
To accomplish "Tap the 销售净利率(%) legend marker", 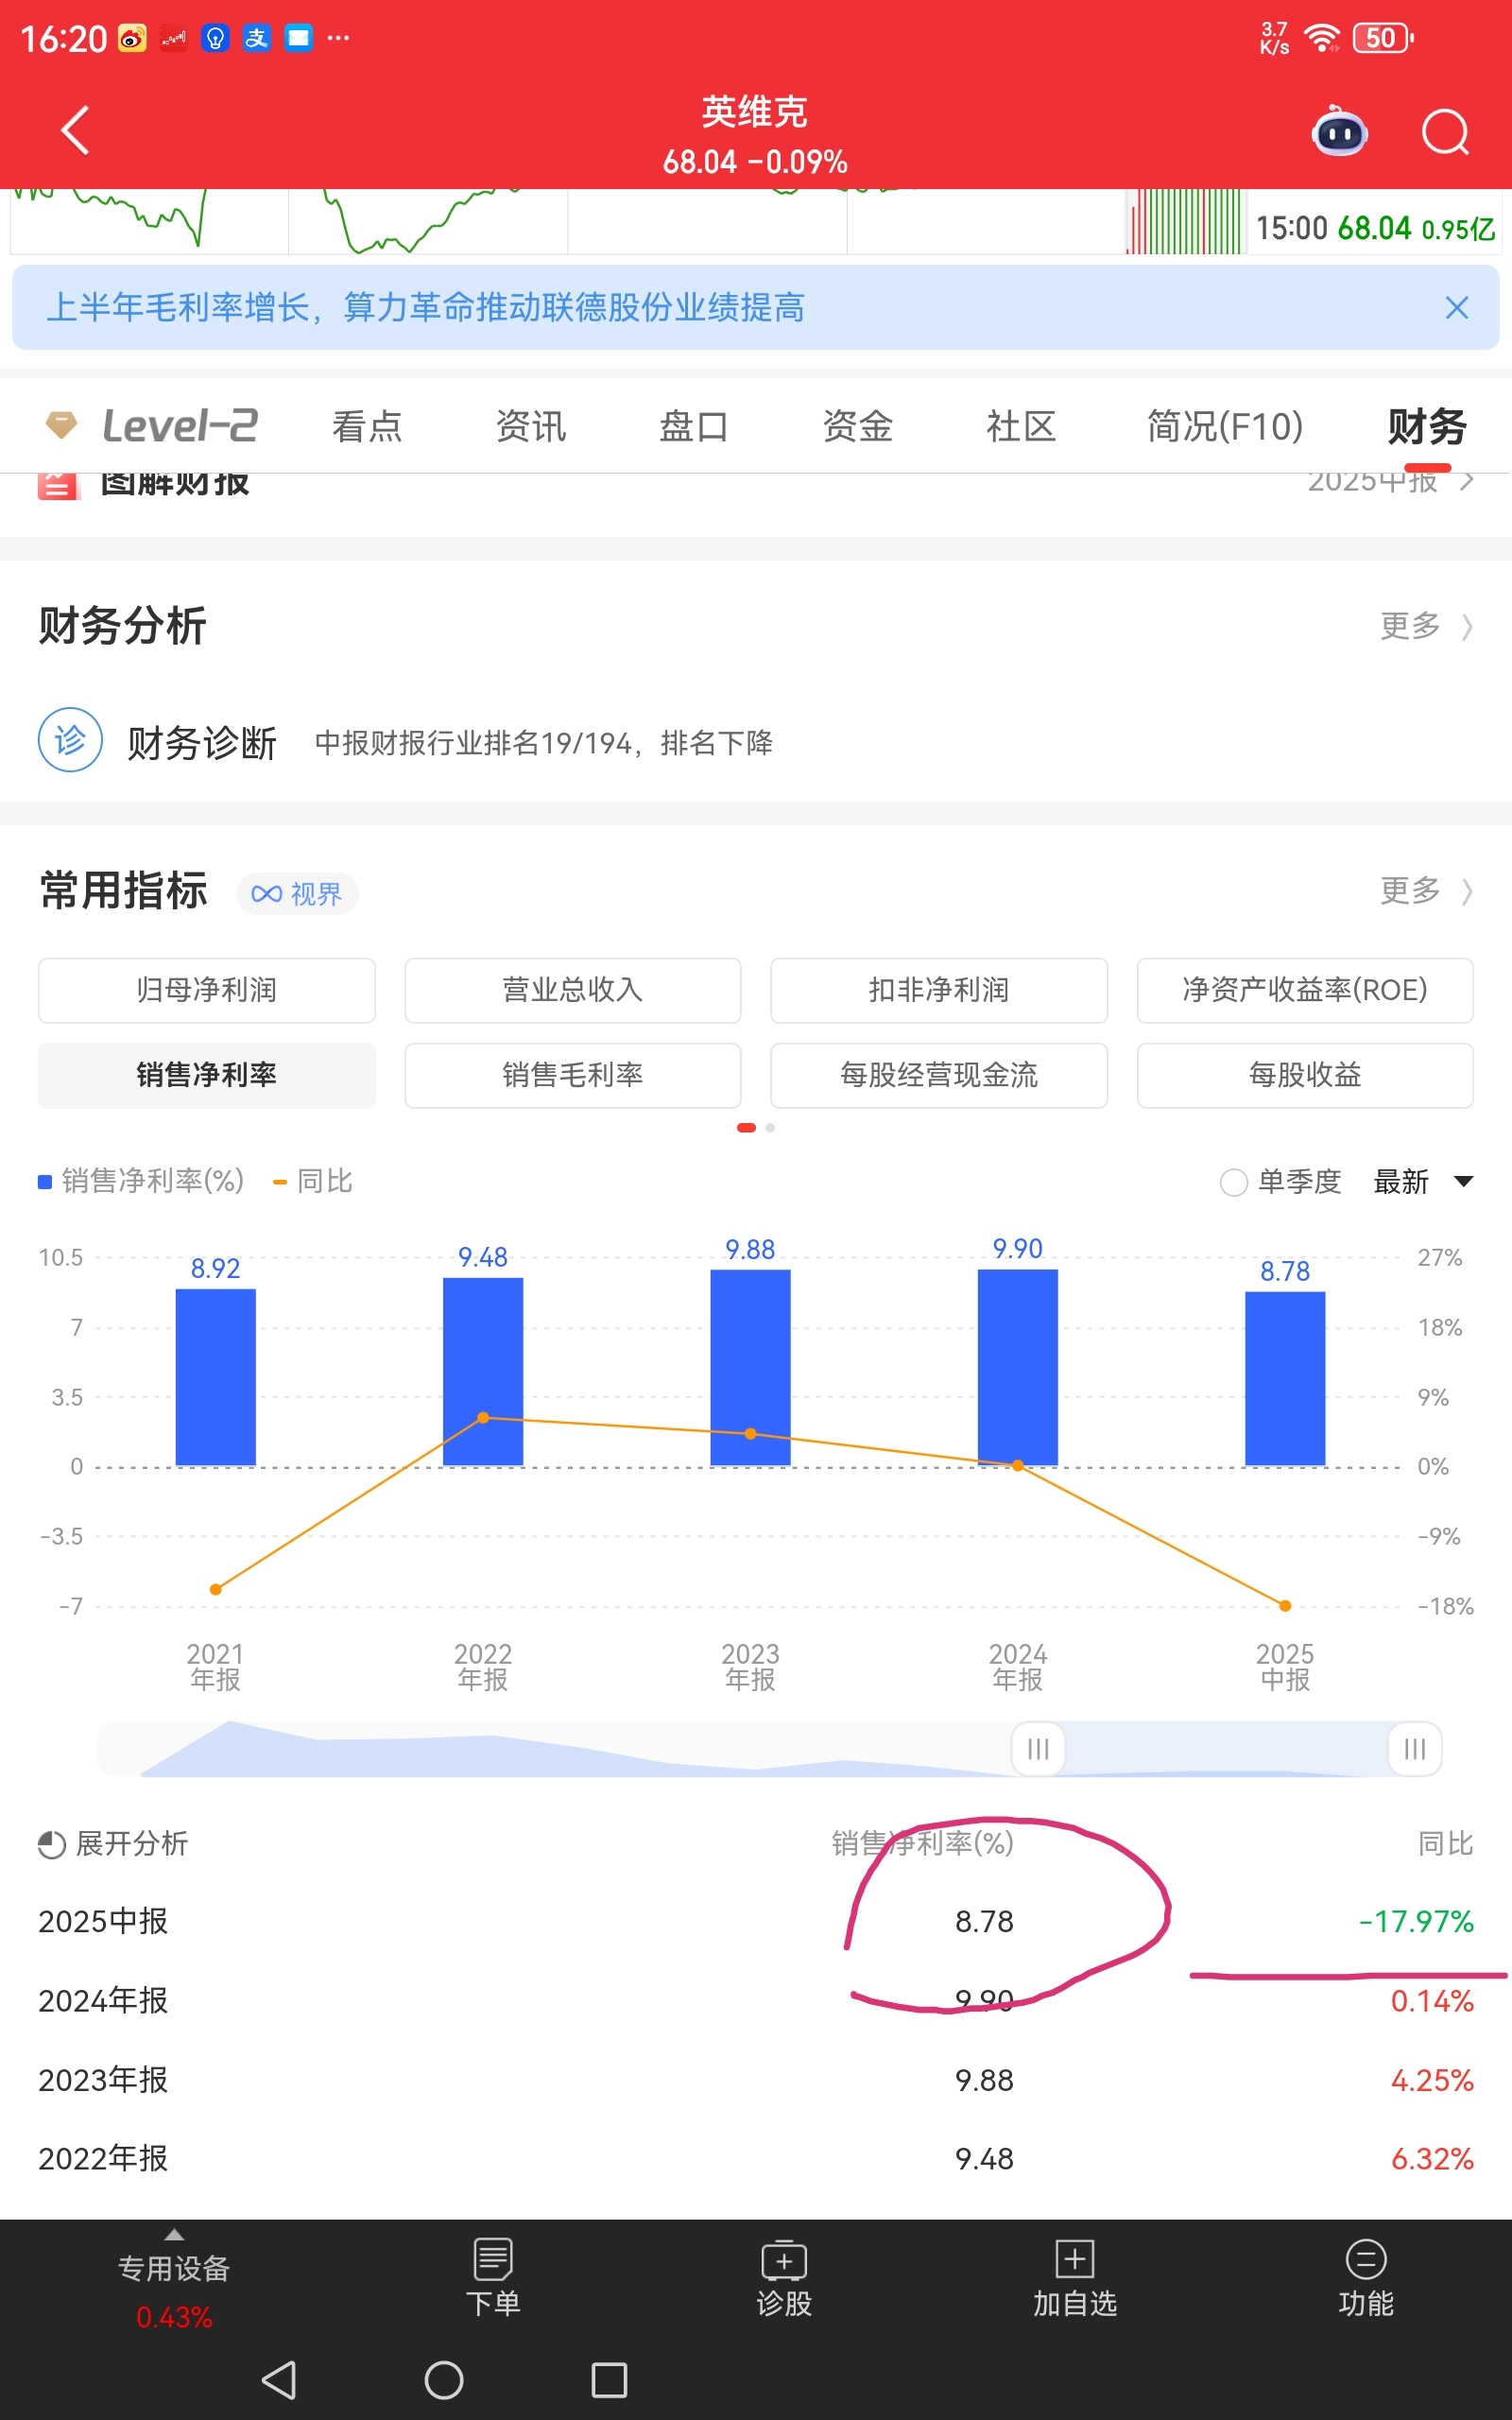I will click(45, 1182).
